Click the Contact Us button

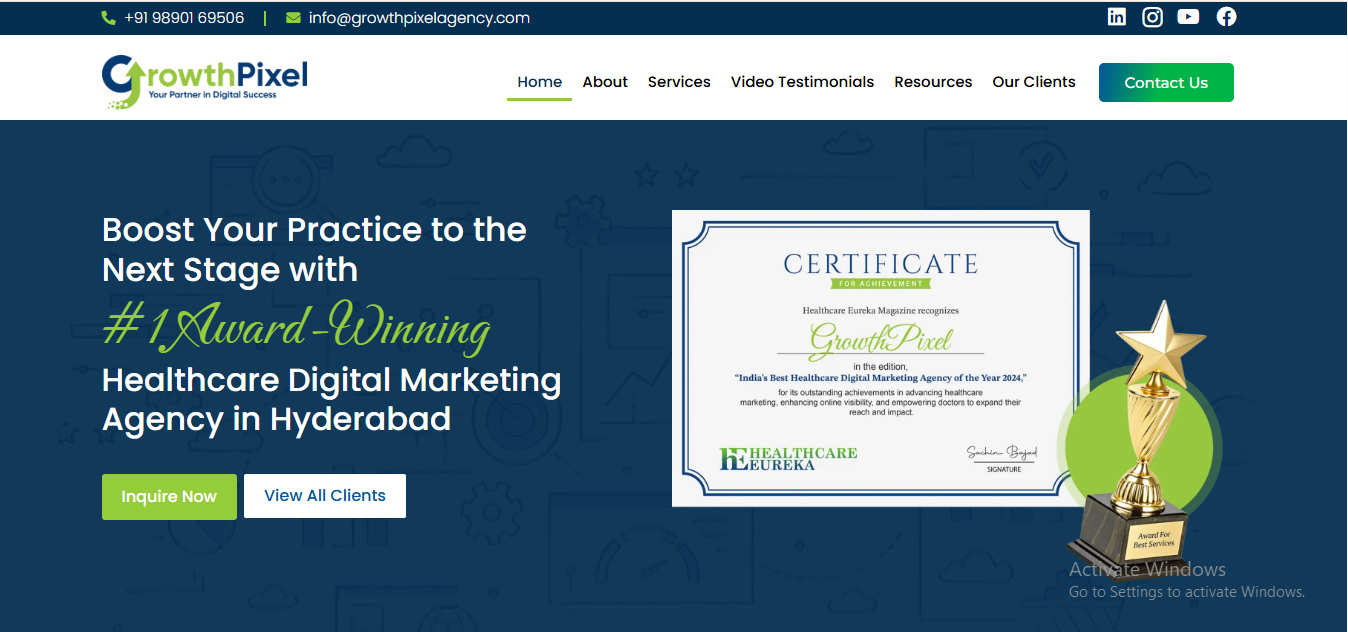pos(1166,83)
